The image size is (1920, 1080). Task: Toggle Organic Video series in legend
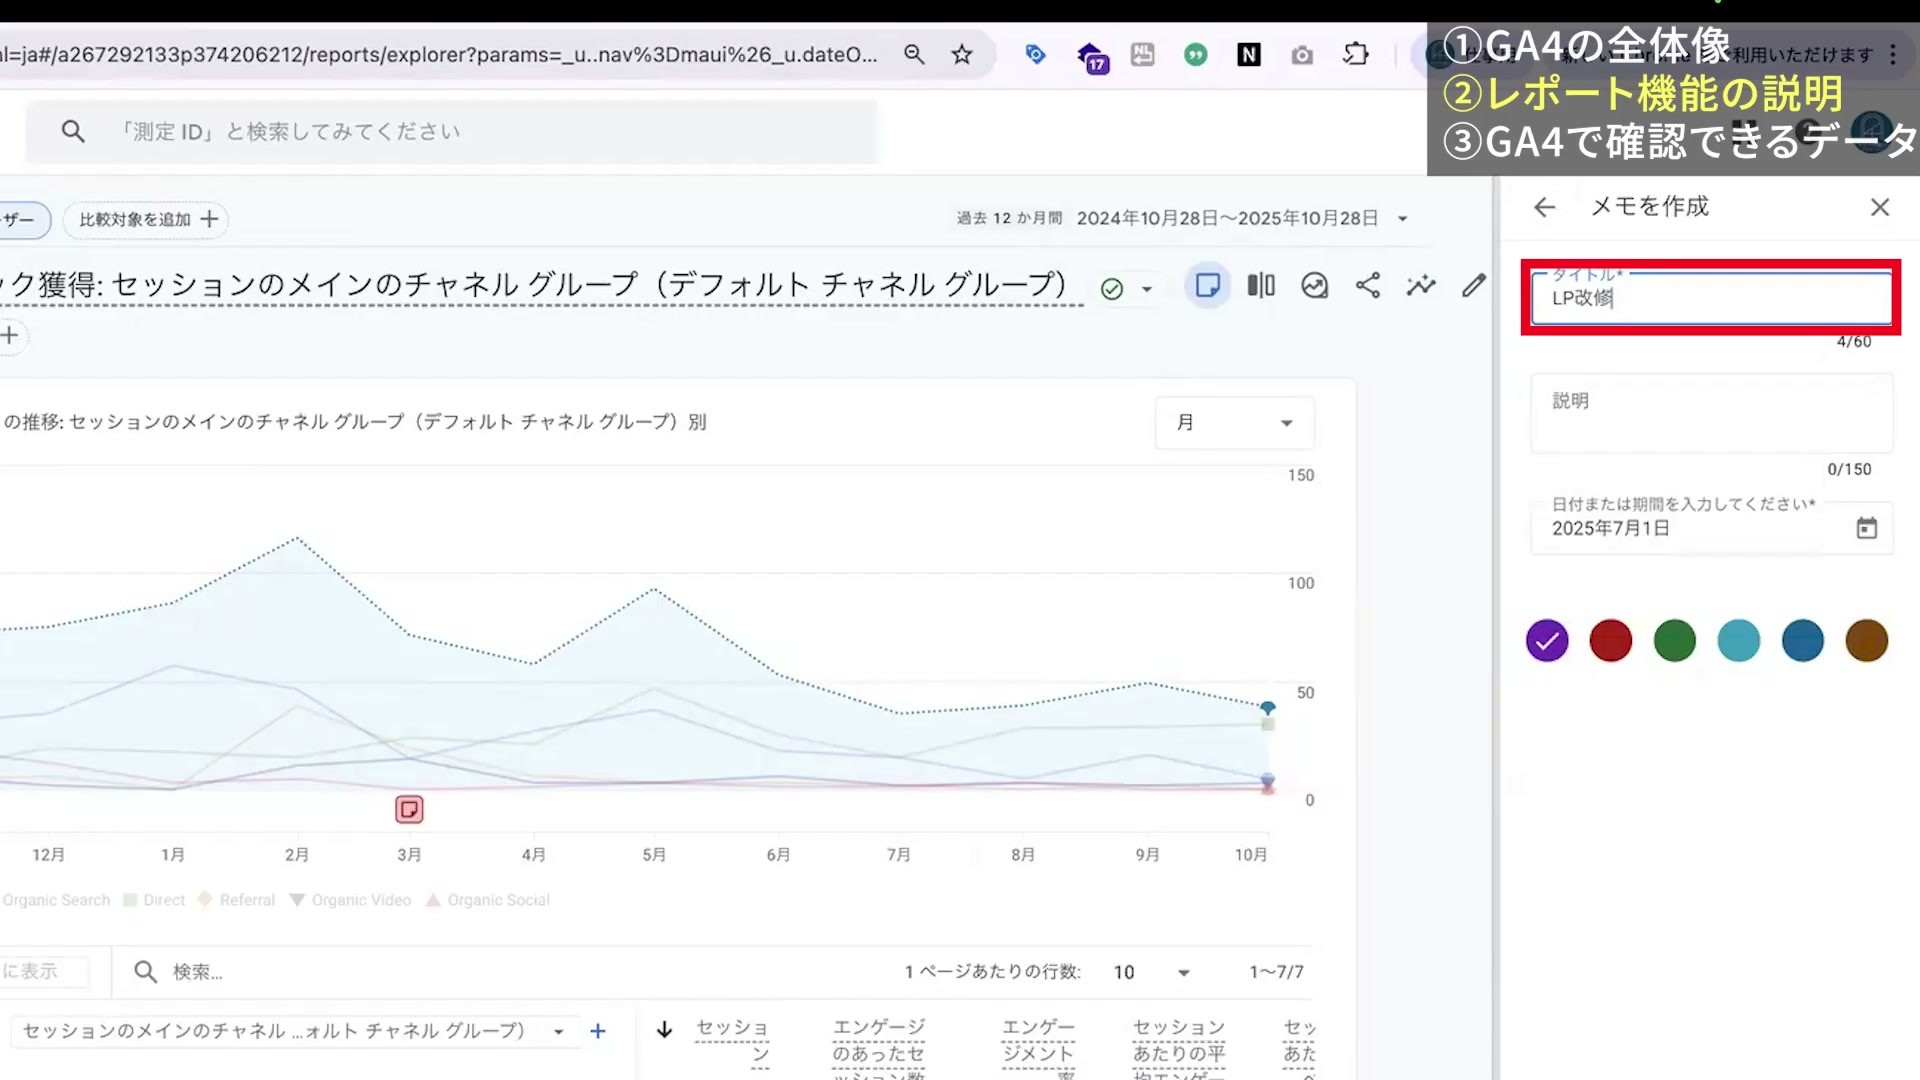[350, 900]
